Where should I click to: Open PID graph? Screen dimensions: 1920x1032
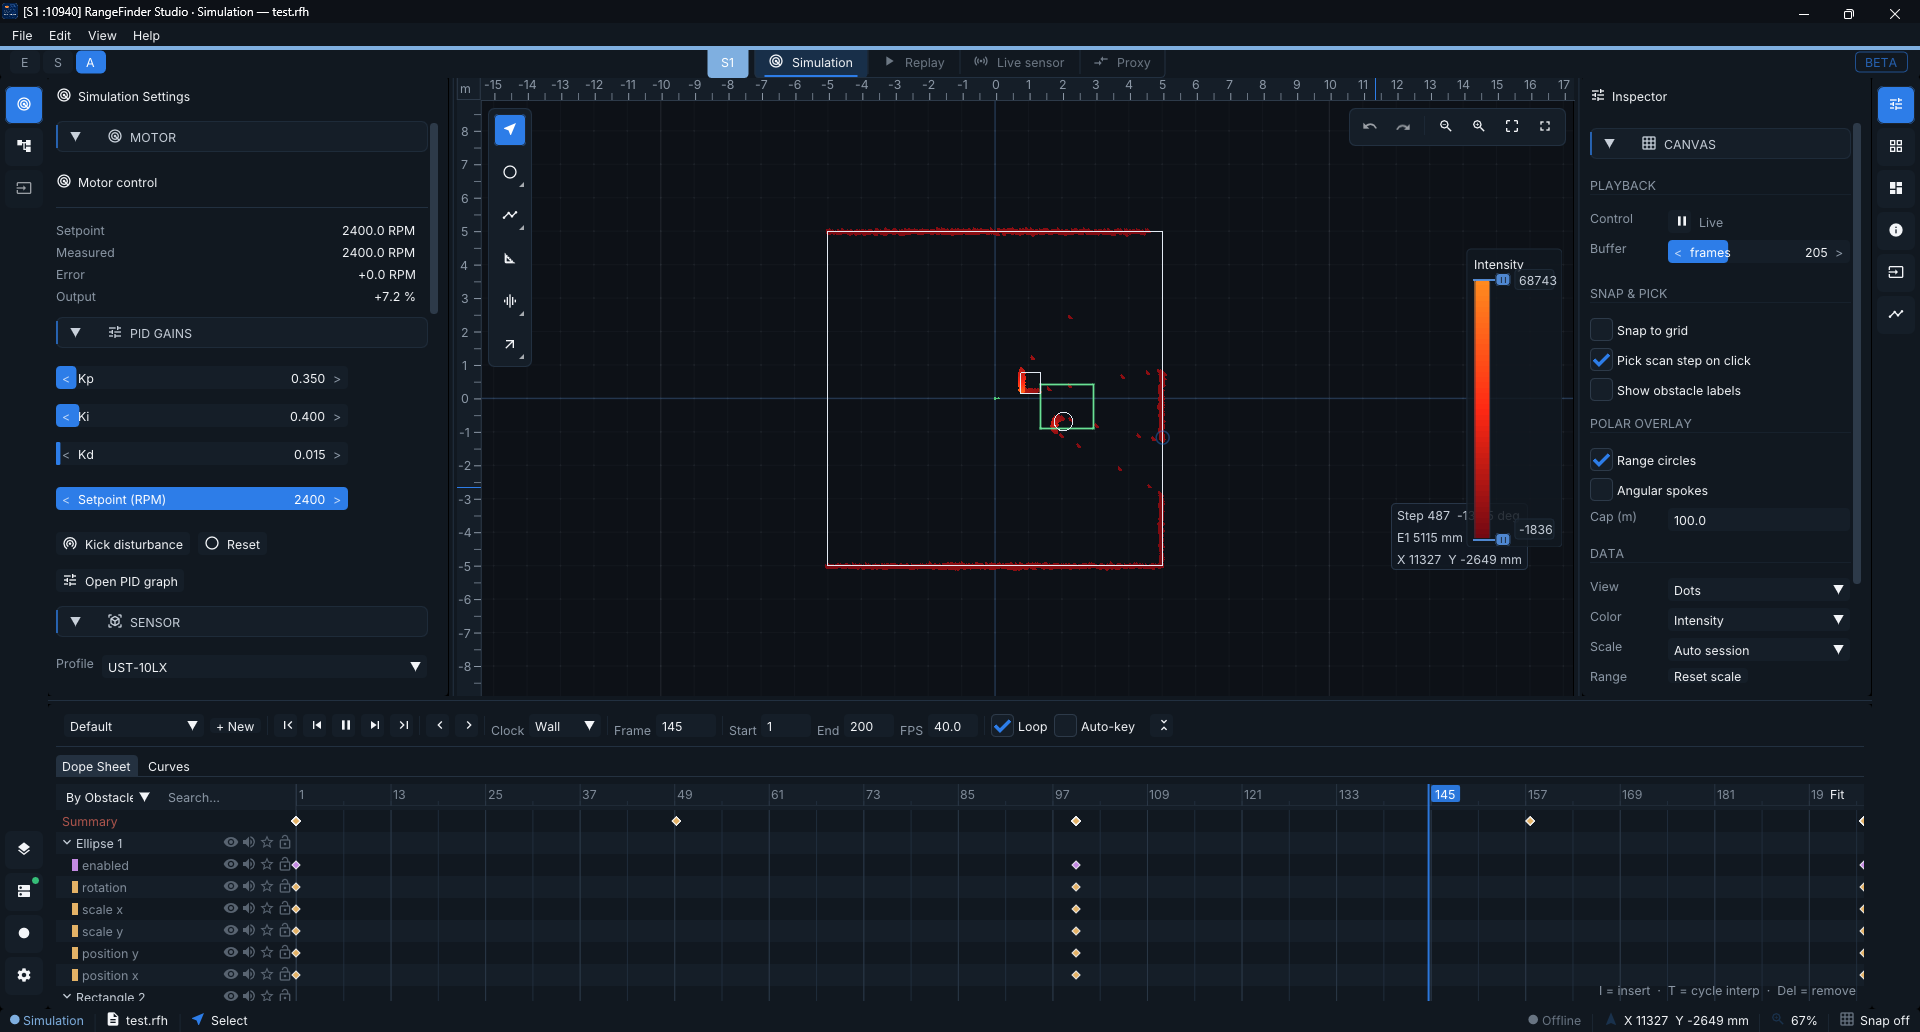[121, 581]
